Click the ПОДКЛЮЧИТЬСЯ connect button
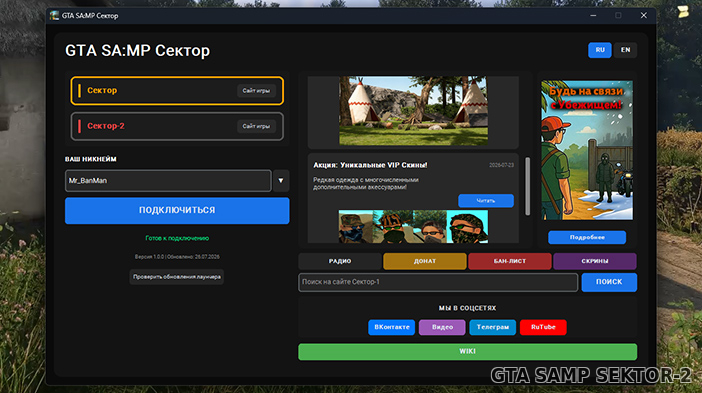 [x=177, y=210]
